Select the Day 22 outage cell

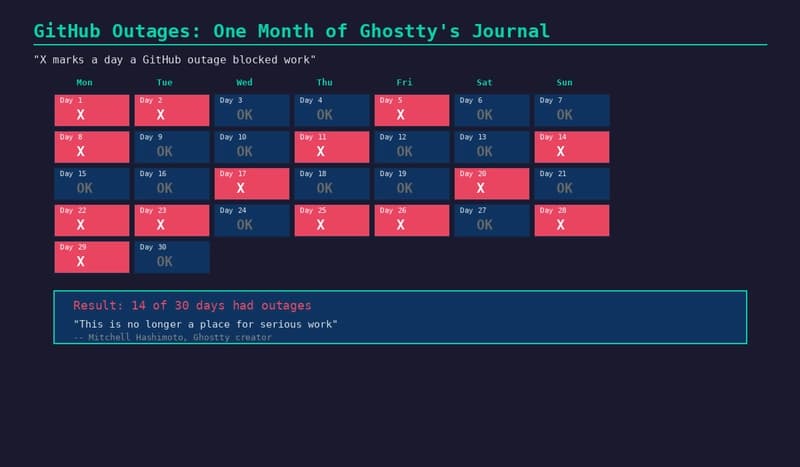point(92,220)
